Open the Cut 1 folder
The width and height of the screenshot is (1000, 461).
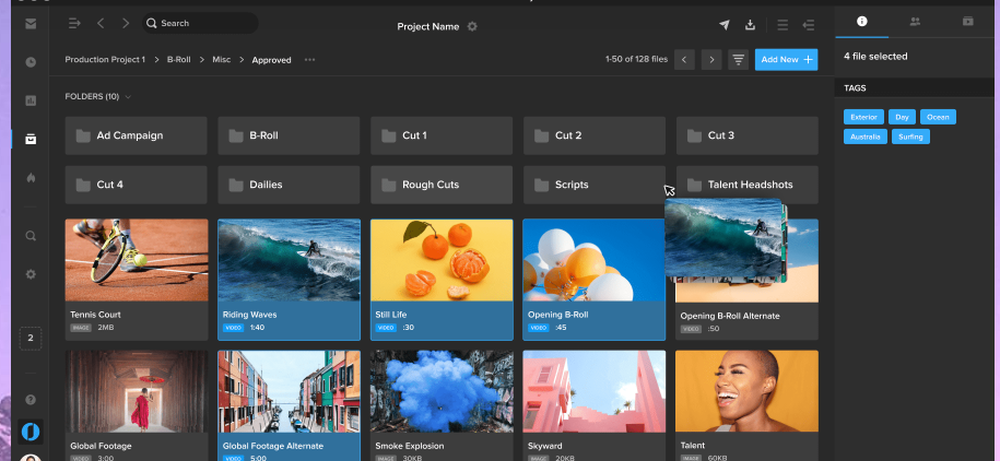[x=441, y=135]
